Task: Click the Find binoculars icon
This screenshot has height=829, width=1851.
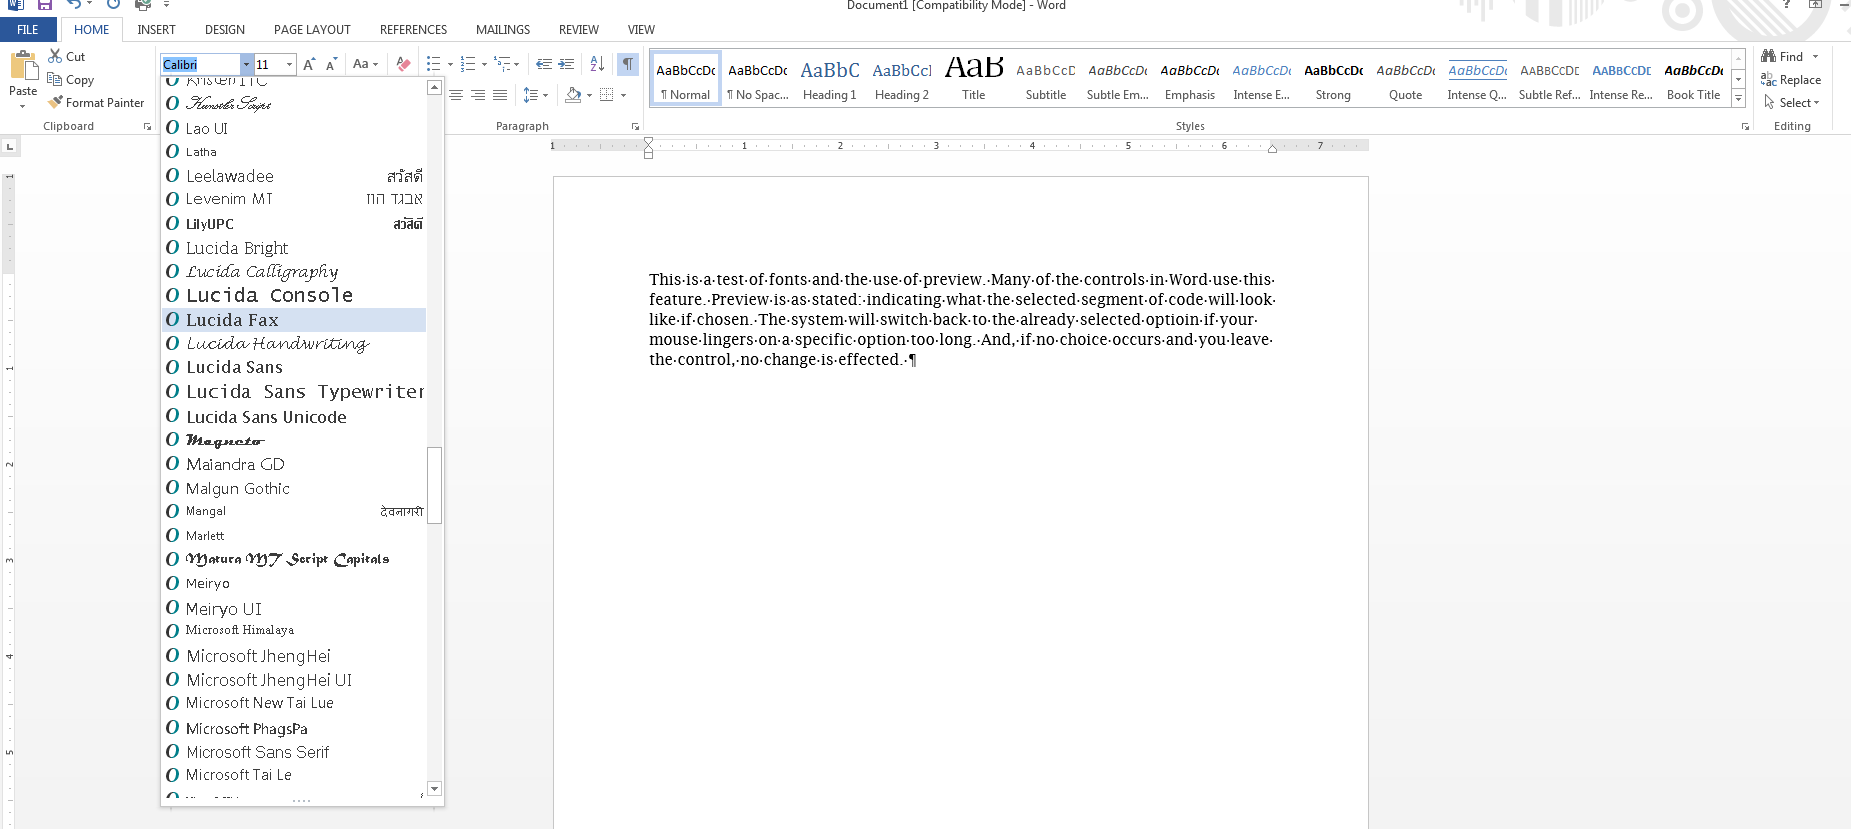Action: (1769, 56)
